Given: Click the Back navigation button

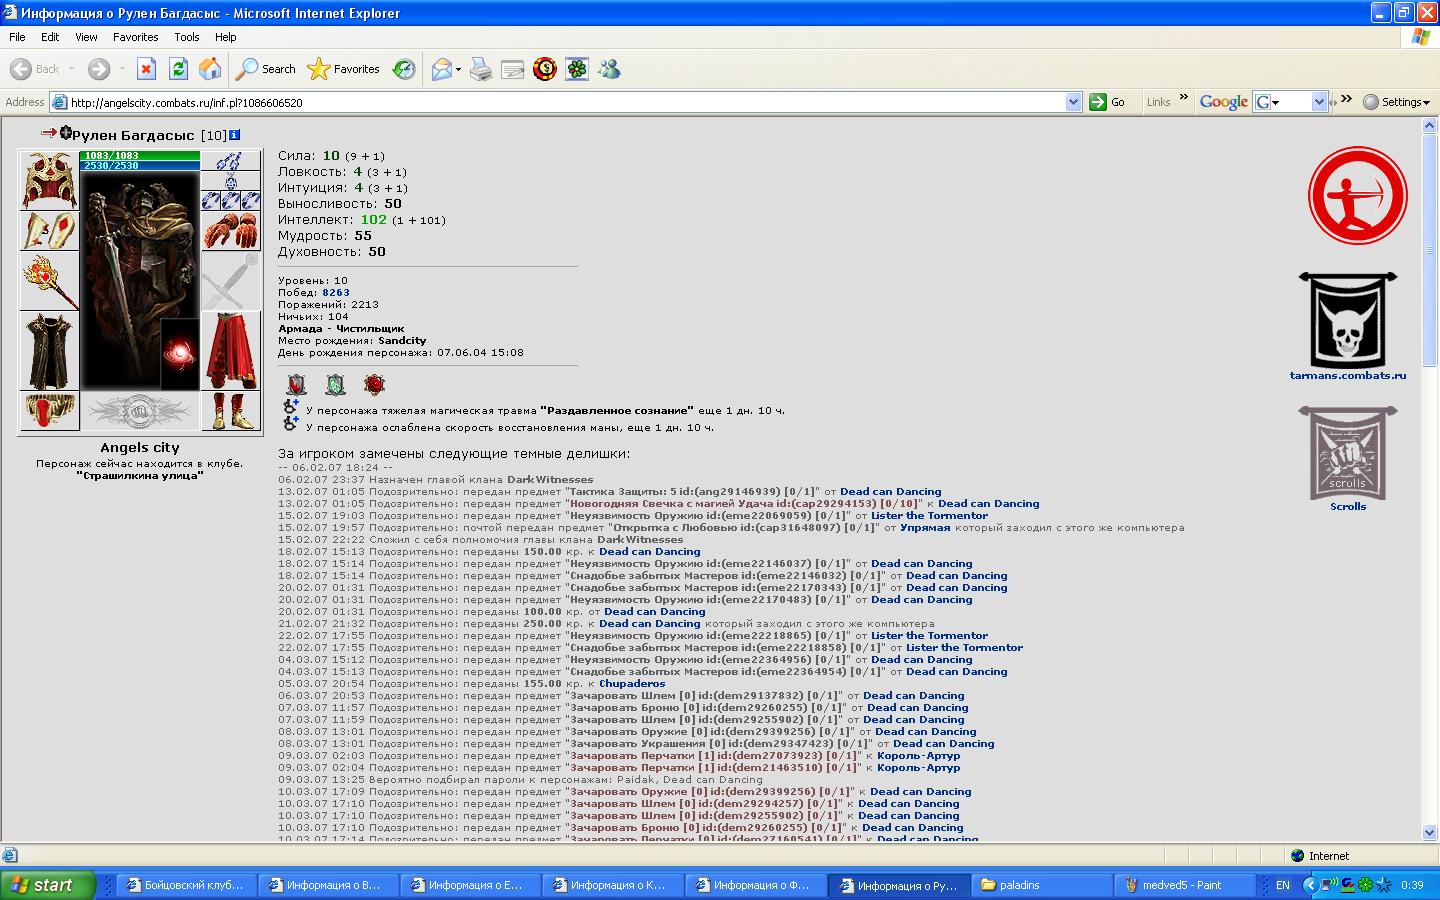Looking at the screenshot, I should [x=35, y=69].
